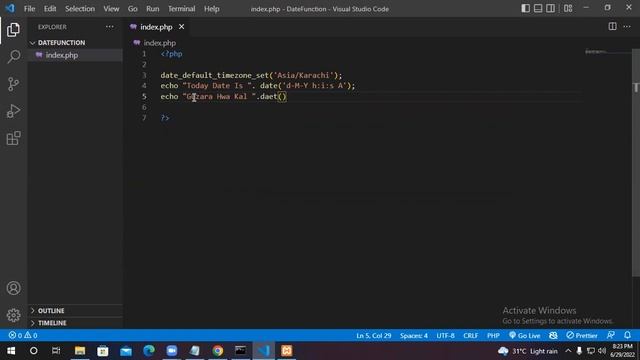
Task: Open the Selection menu
Action: (80, 9)
